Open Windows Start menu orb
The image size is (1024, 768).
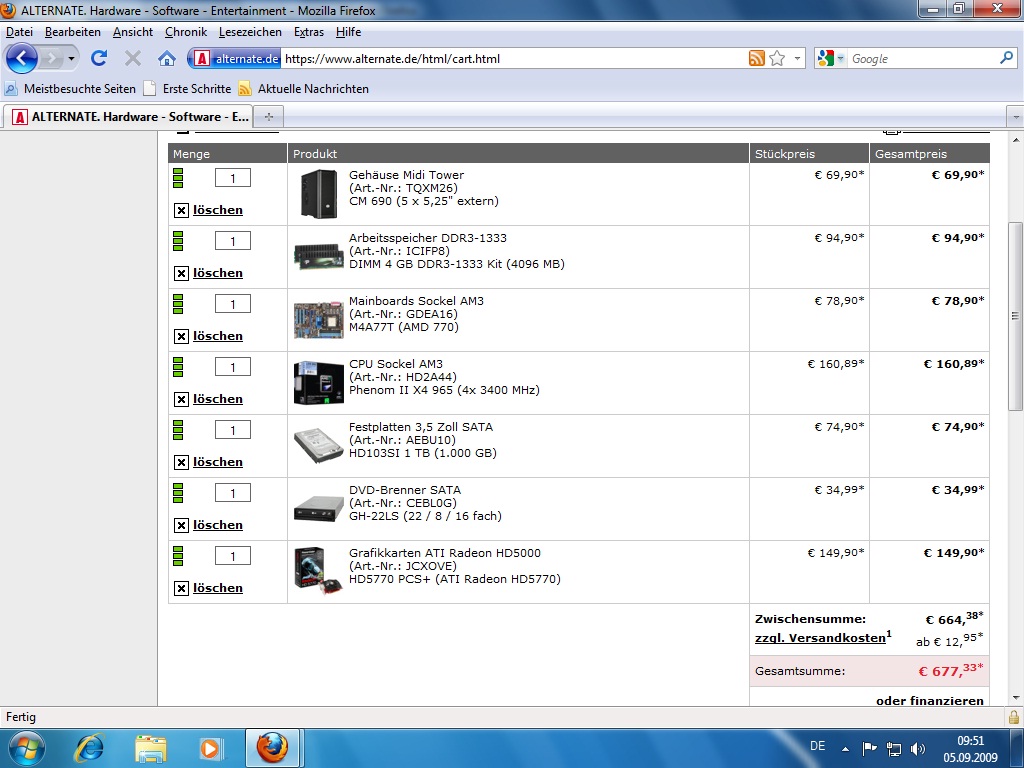[26, 748]
